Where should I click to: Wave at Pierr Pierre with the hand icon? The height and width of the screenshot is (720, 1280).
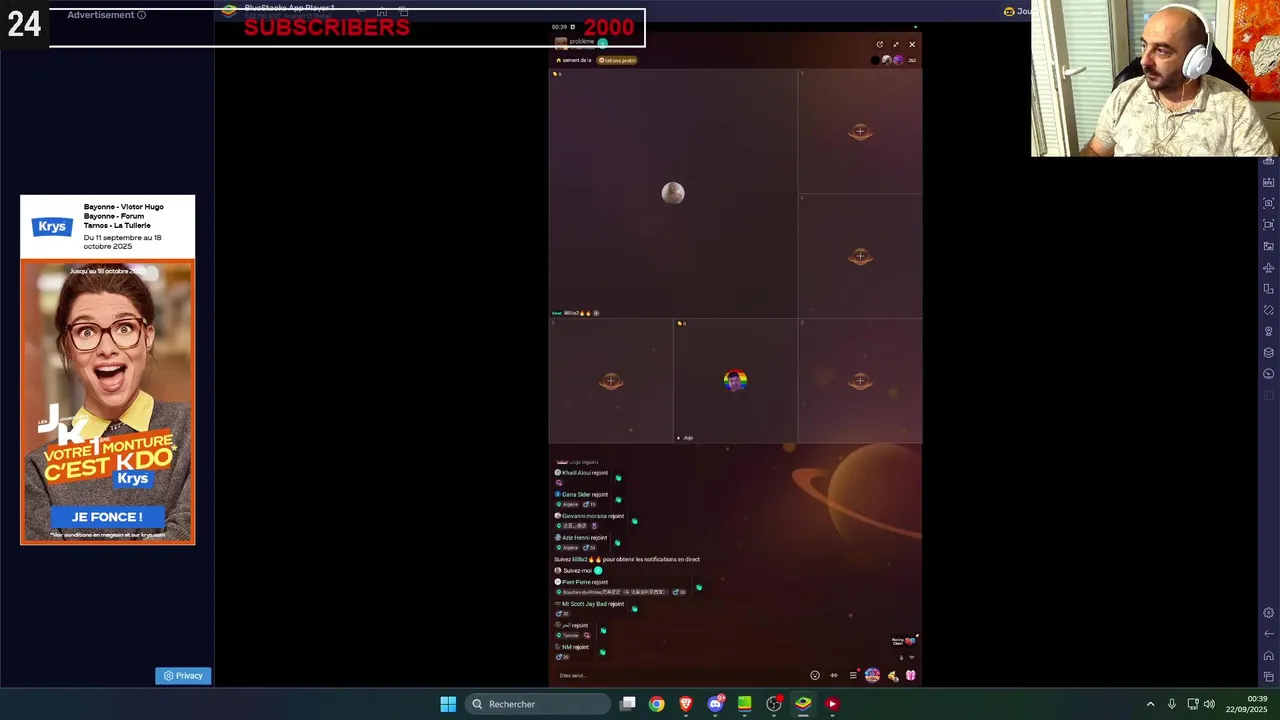[698, 587]
